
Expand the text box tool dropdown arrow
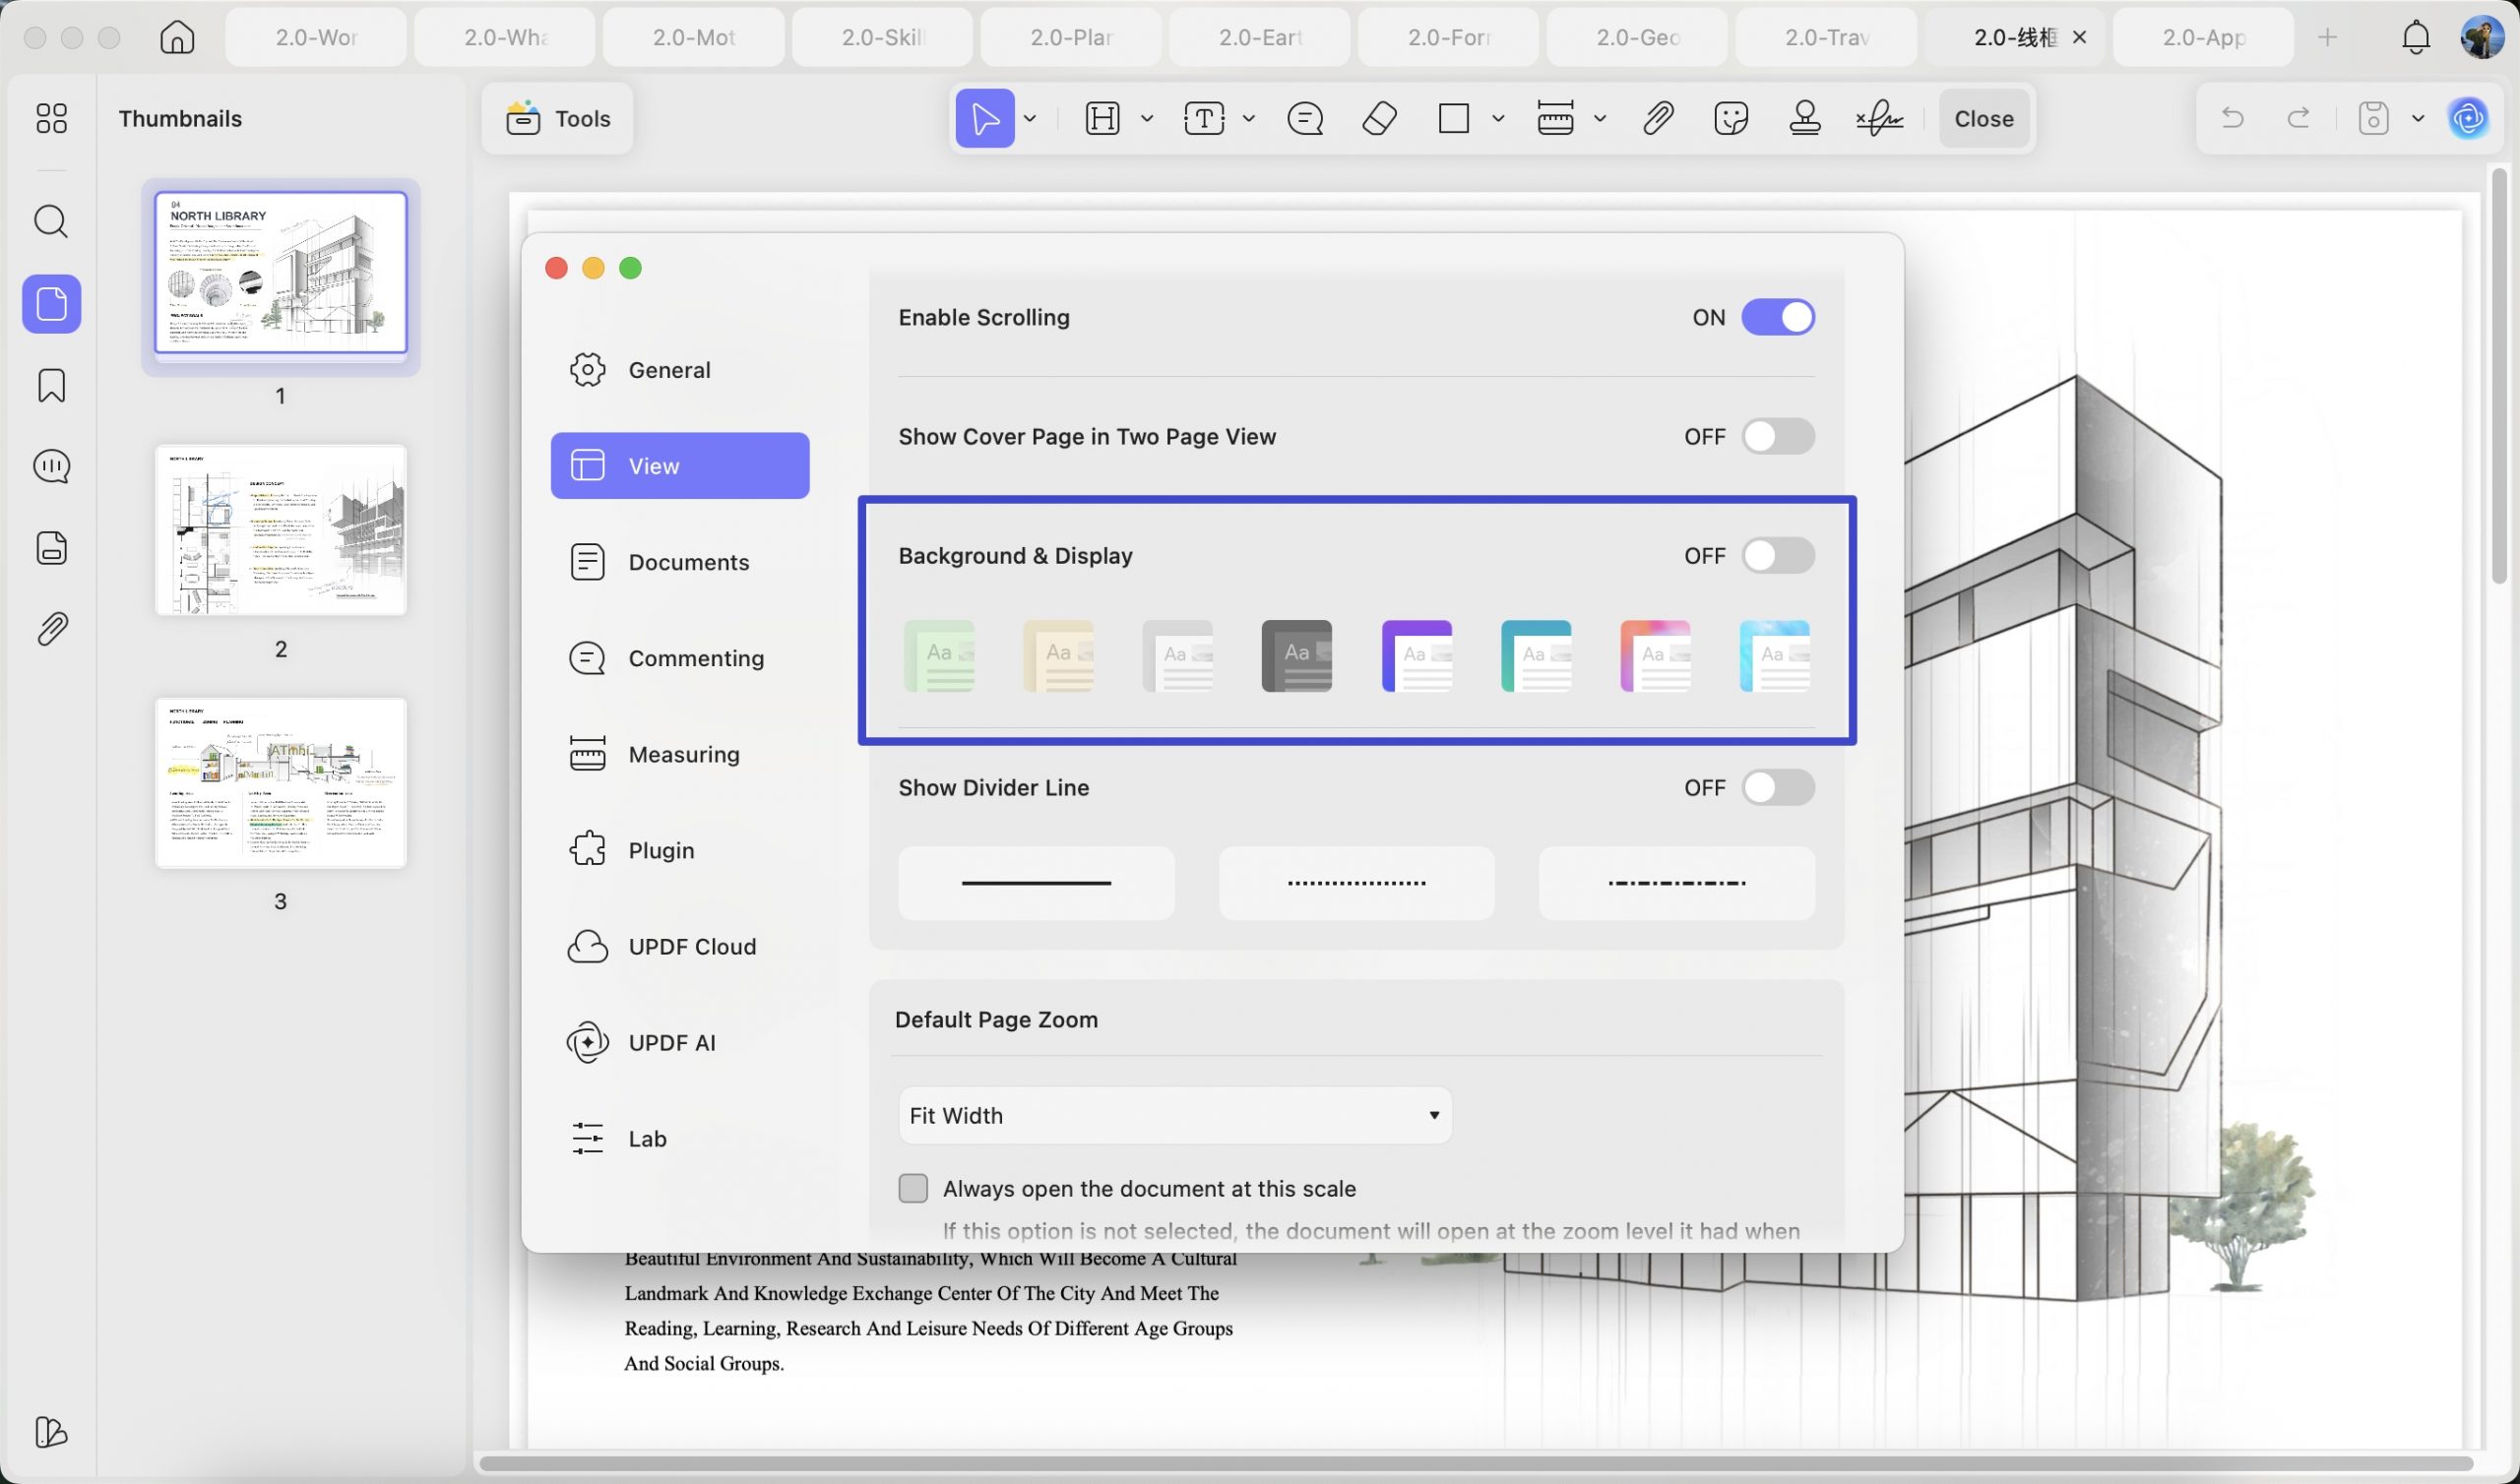(x=1249, y=118)
